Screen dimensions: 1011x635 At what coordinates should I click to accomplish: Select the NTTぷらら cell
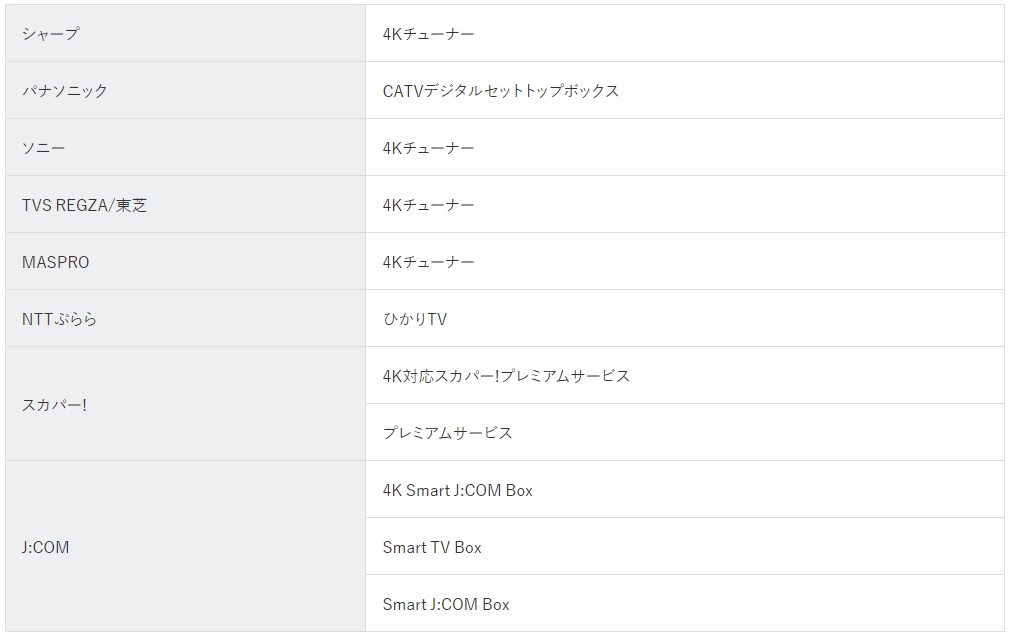click(186, 318)
